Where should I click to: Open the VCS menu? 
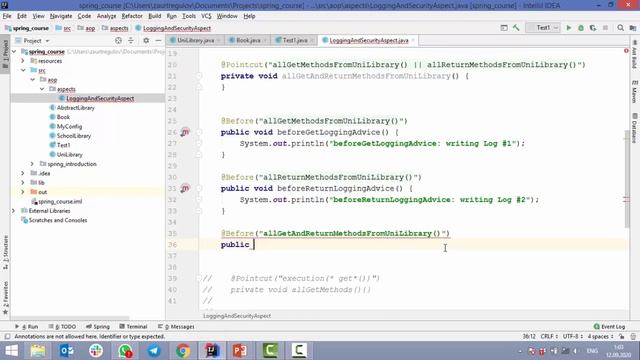pyautogui.click(x=206, y=16)
